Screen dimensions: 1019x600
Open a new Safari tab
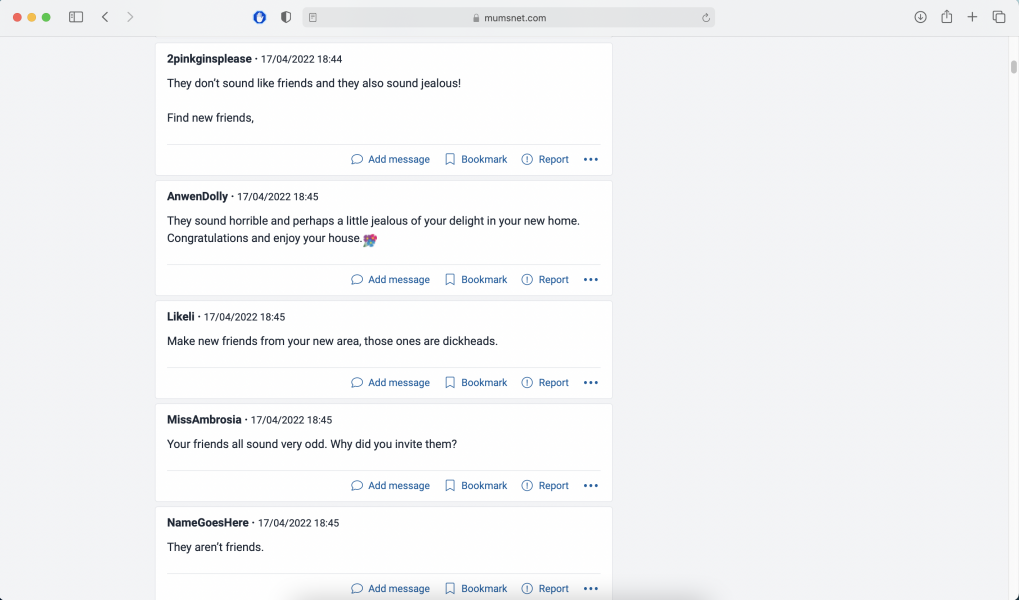972,17
